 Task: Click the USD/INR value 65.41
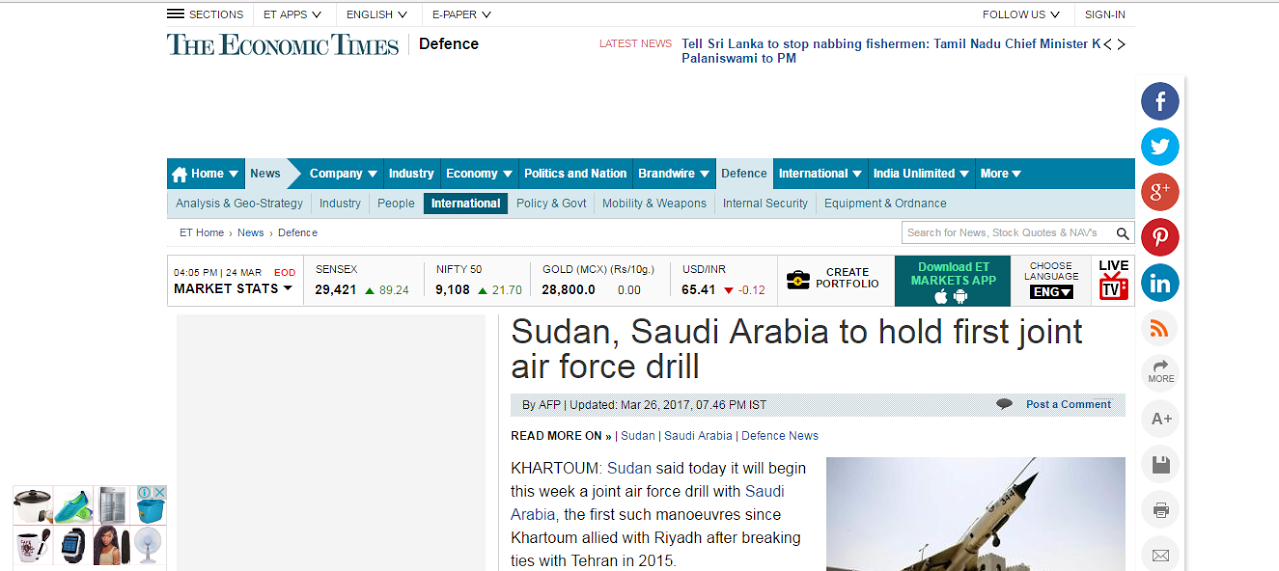pos(699,290)
